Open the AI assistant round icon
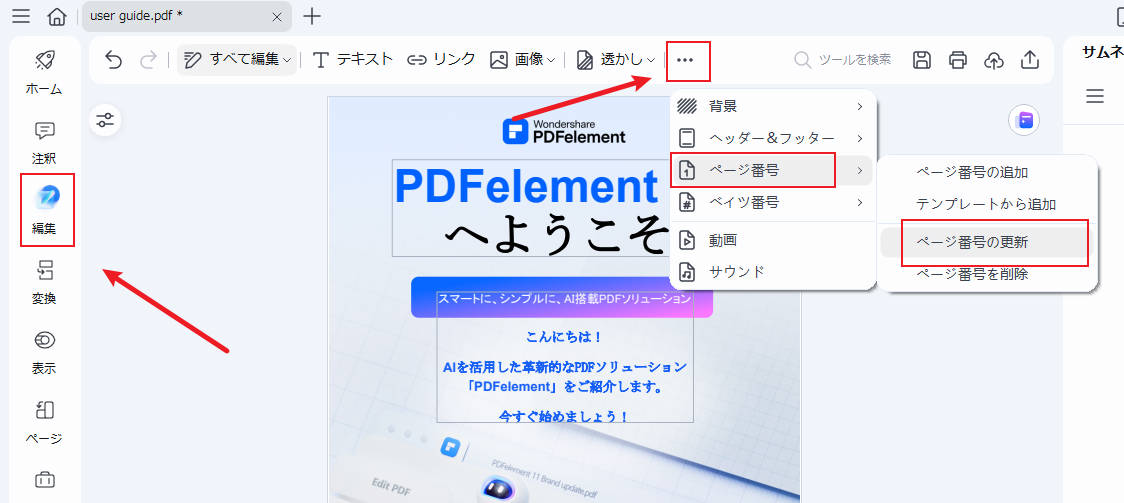 tap(1024, 120)
